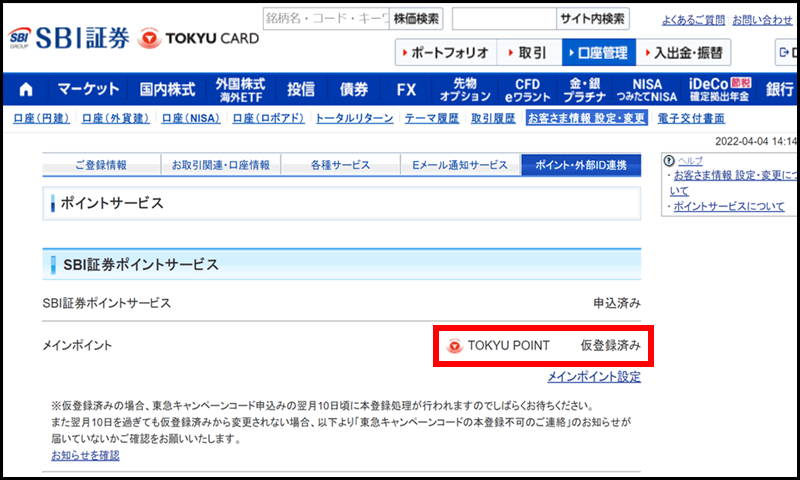Open the ヘルプ link in the sidebar
The image size is (800, 480).
pos(690,161)
